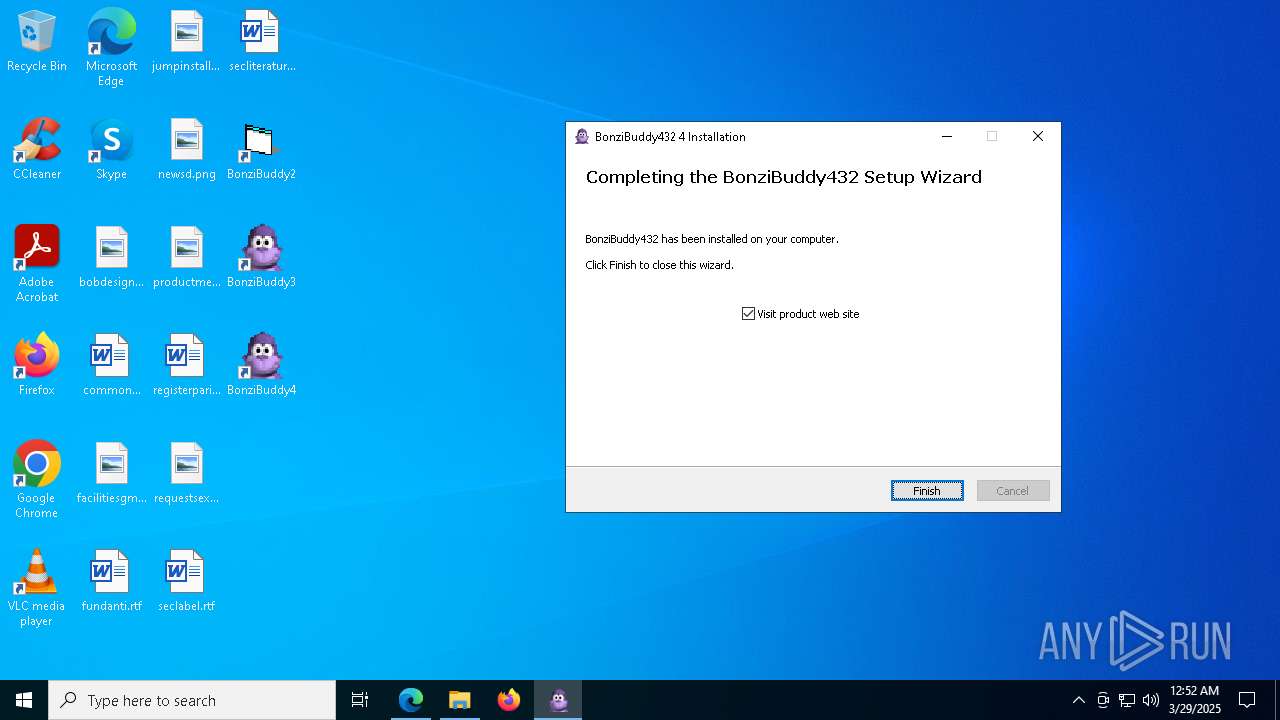1280x720 pixels.
Task: Select the jumpinstall image file on desktop
Action: (x=186, y=42)
